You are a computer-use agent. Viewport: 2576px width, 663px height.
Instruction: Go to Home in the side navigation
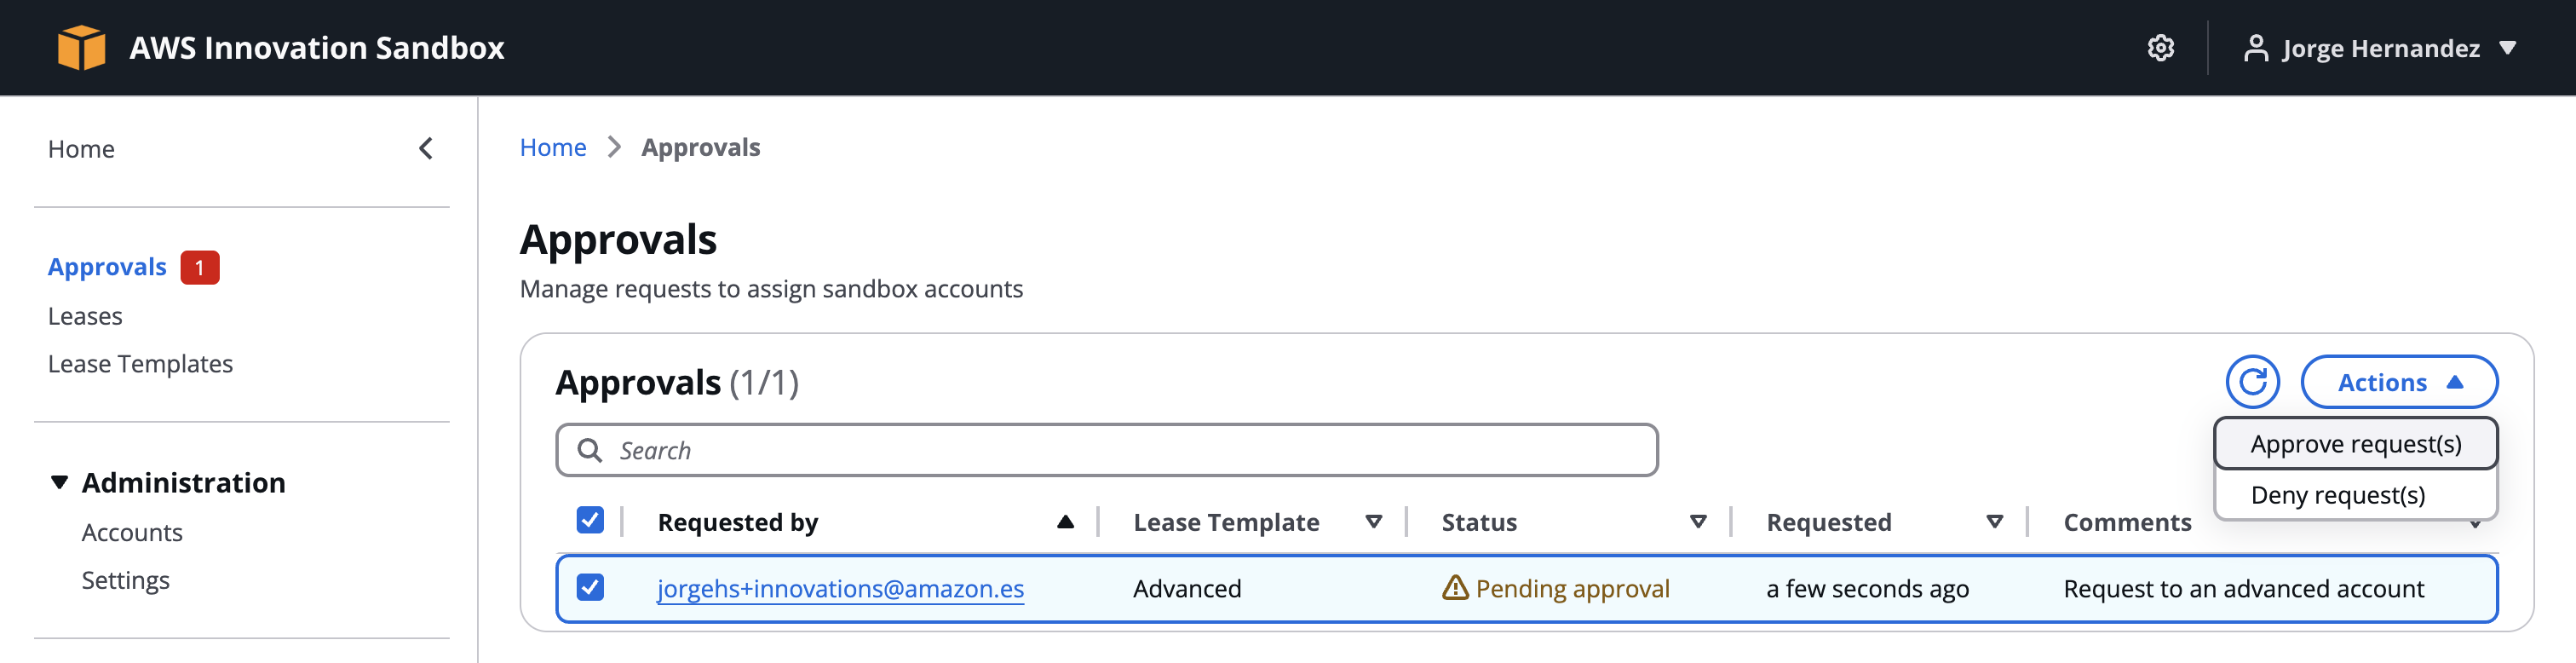81,149
